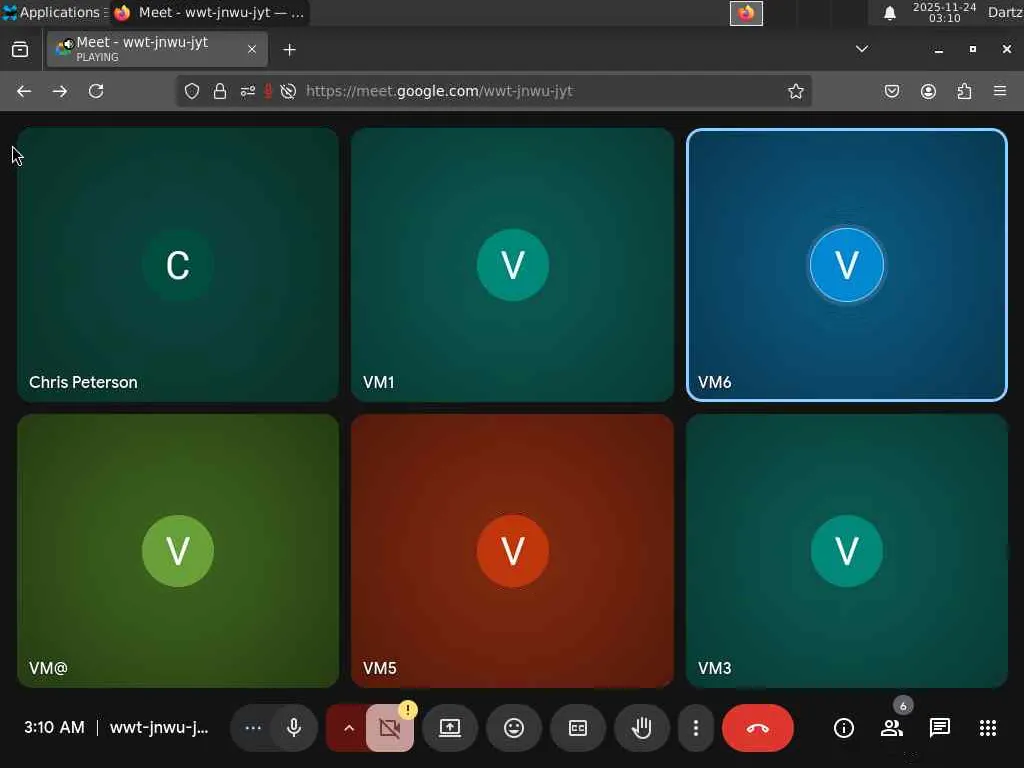This screenshot has height=768, width=1024.
Task: Click Firefox icon in system panel
Action: coord(746,13)
